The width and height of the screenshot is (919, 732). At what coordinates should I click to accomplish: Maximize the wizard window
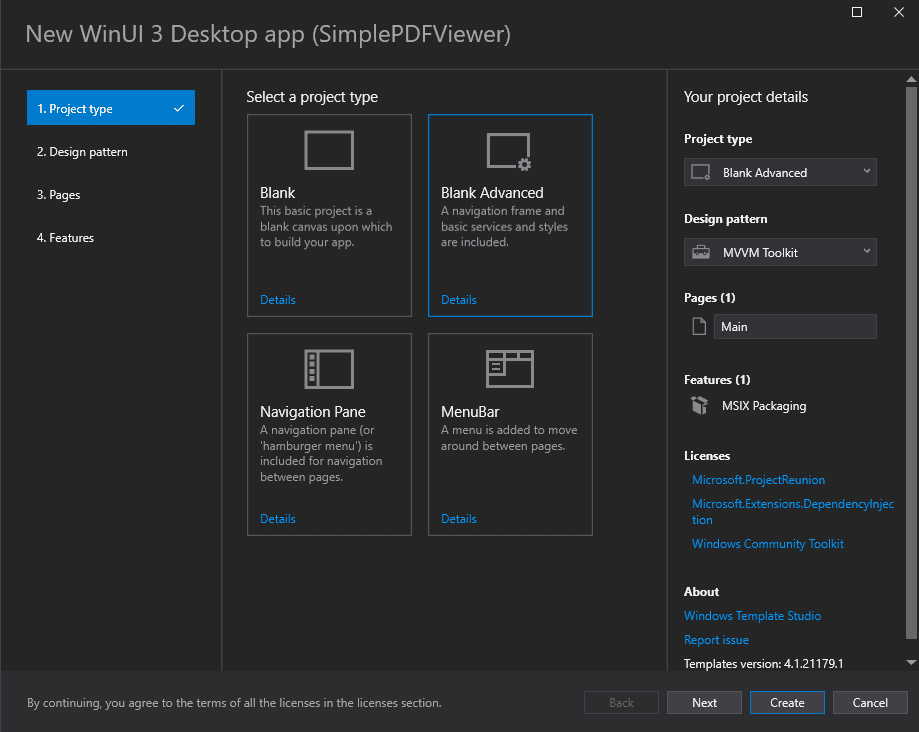[857, 13]
